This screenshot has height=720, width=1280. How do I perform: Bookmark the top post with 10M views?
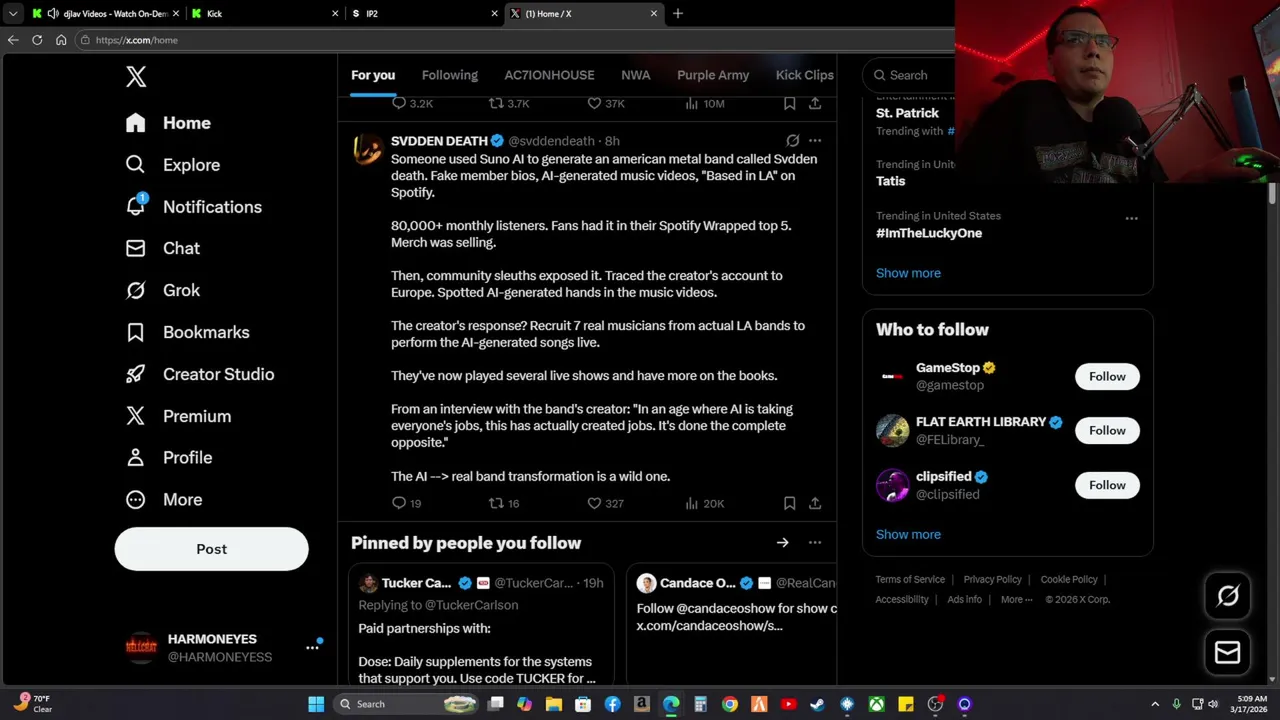(789, 103)
